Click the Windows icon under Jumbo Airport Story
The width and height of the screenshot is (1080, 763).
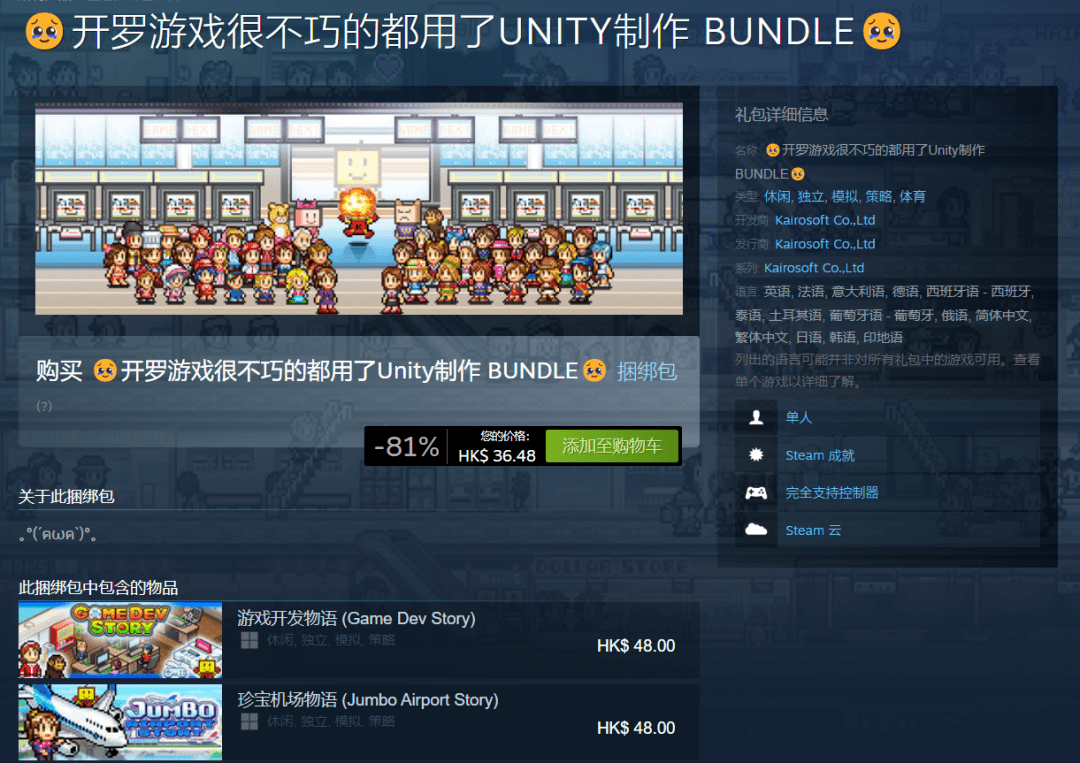[249, 722]
